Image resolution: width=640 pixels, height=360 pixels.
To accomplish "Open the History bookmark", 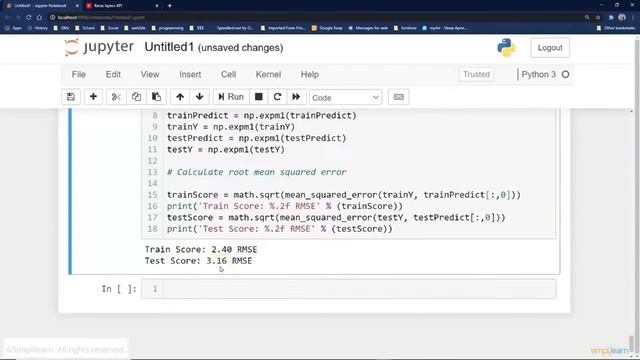I will [x=38, y=28].
